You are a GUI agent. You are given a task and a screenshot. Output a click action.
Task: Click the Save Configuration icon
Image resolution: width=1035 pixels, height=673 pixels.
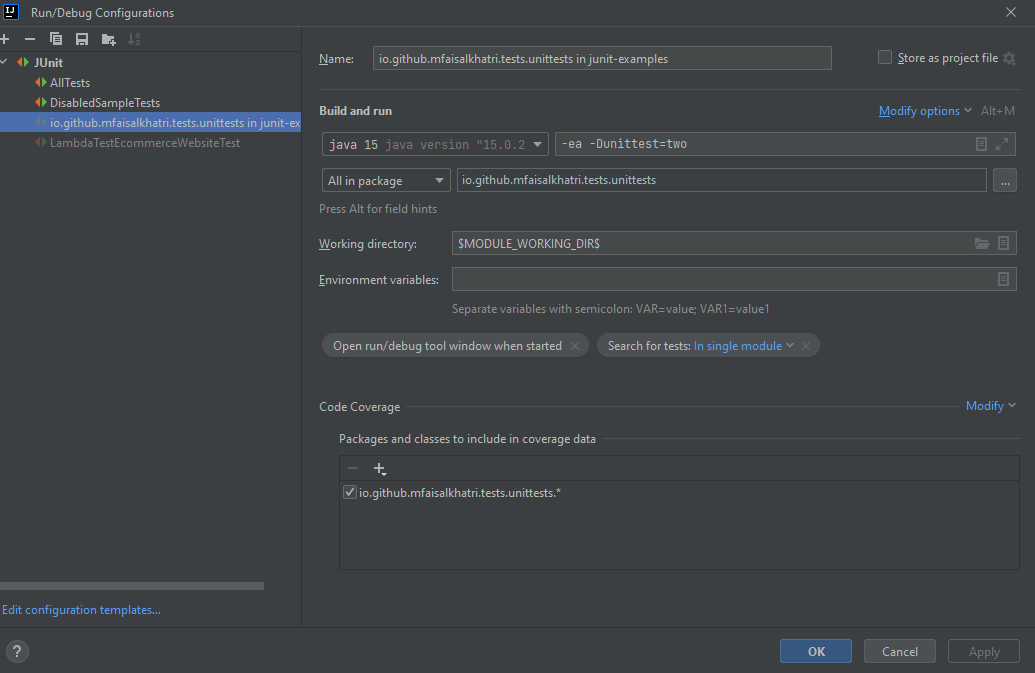(82, 39)
